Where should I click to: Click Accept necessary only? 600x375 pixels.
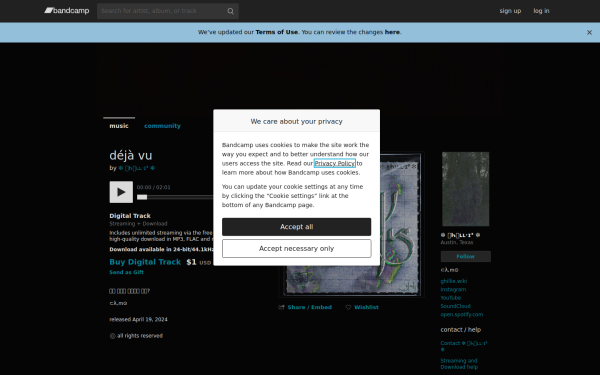[x=296, y=249]
